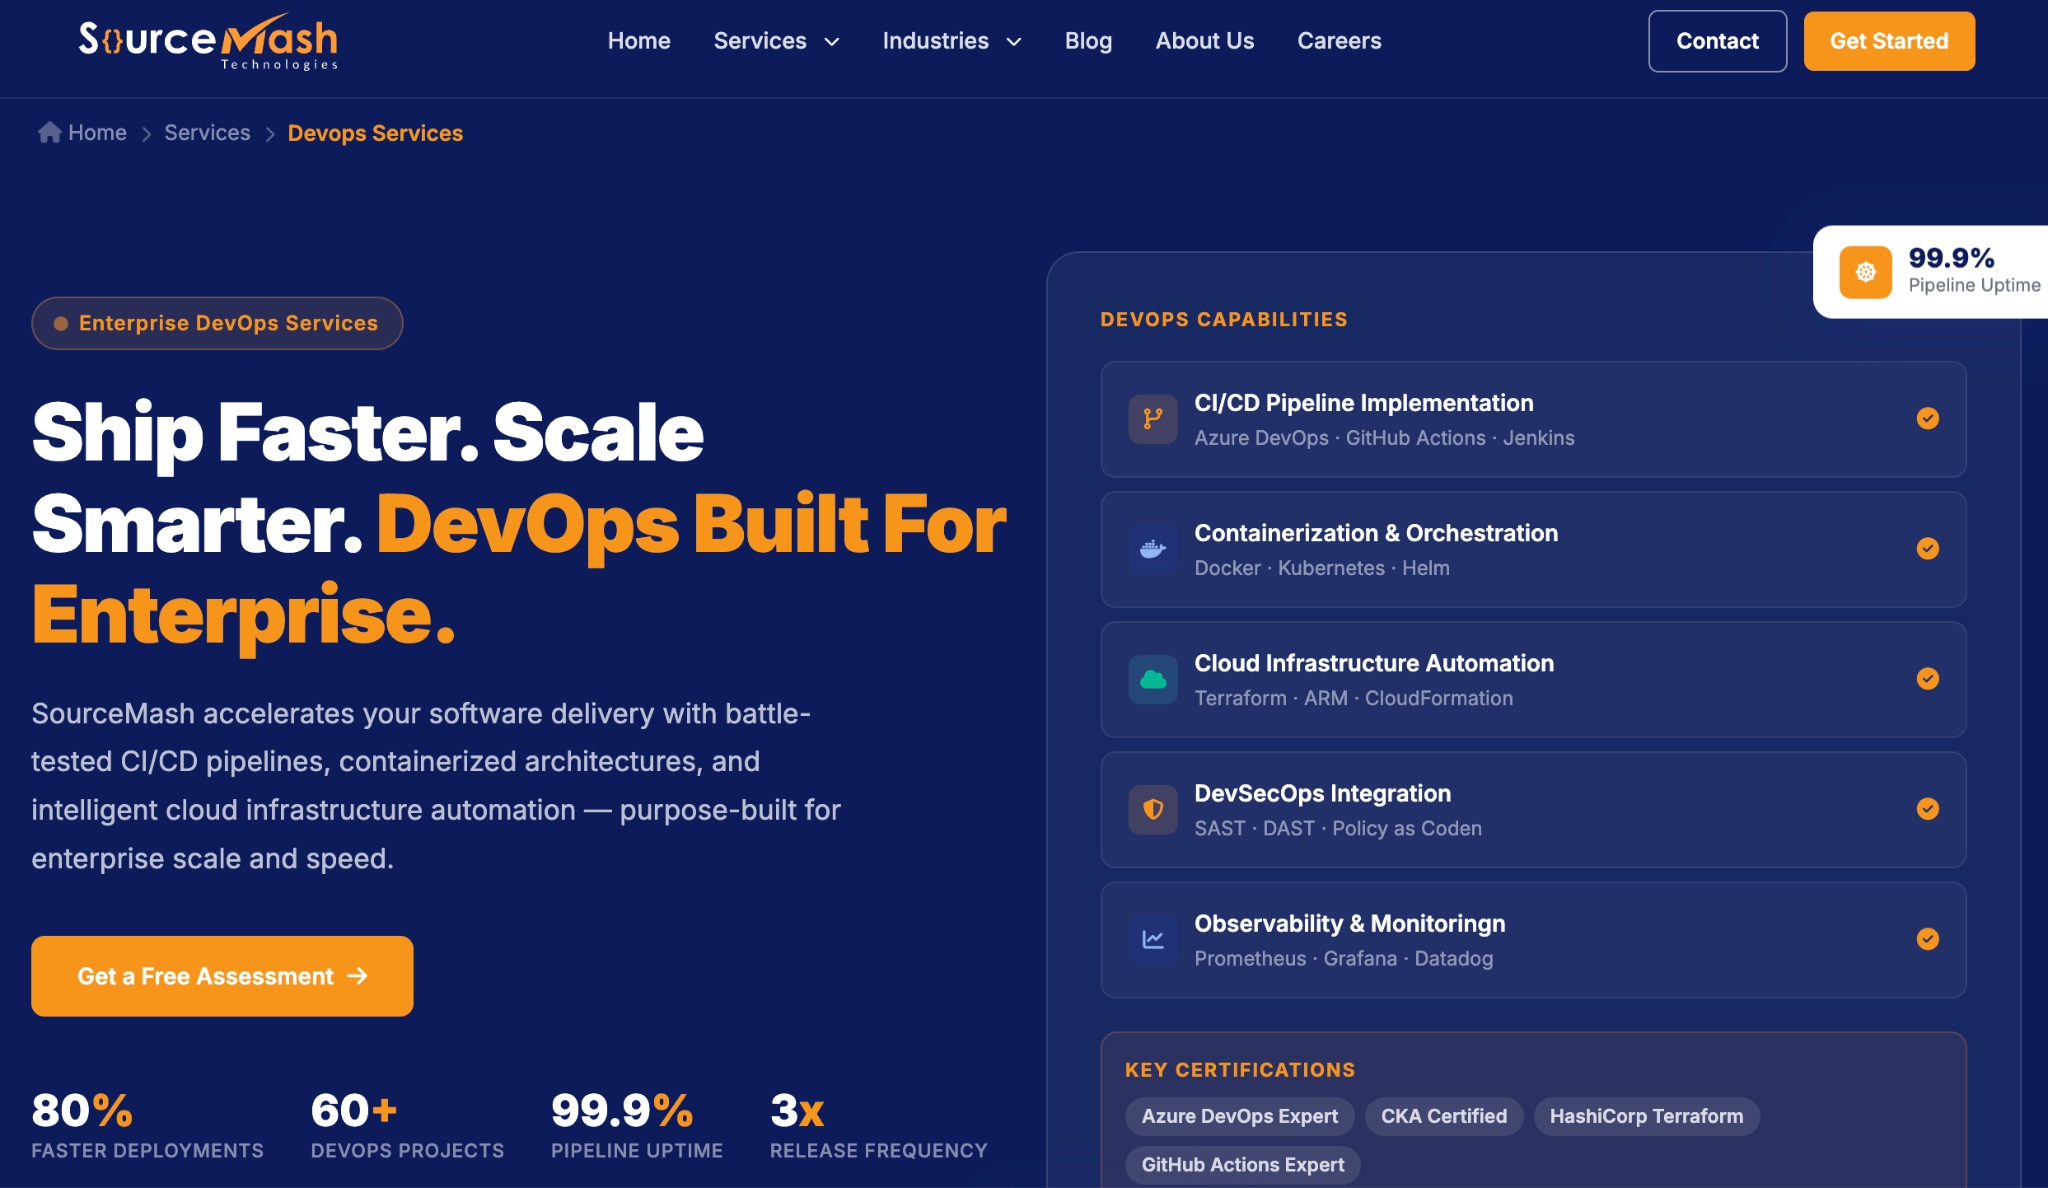Click the 99.9% Pipeline Uptime stat number
Viewport: 2048px width, 1188px height.
(622, 1110)
